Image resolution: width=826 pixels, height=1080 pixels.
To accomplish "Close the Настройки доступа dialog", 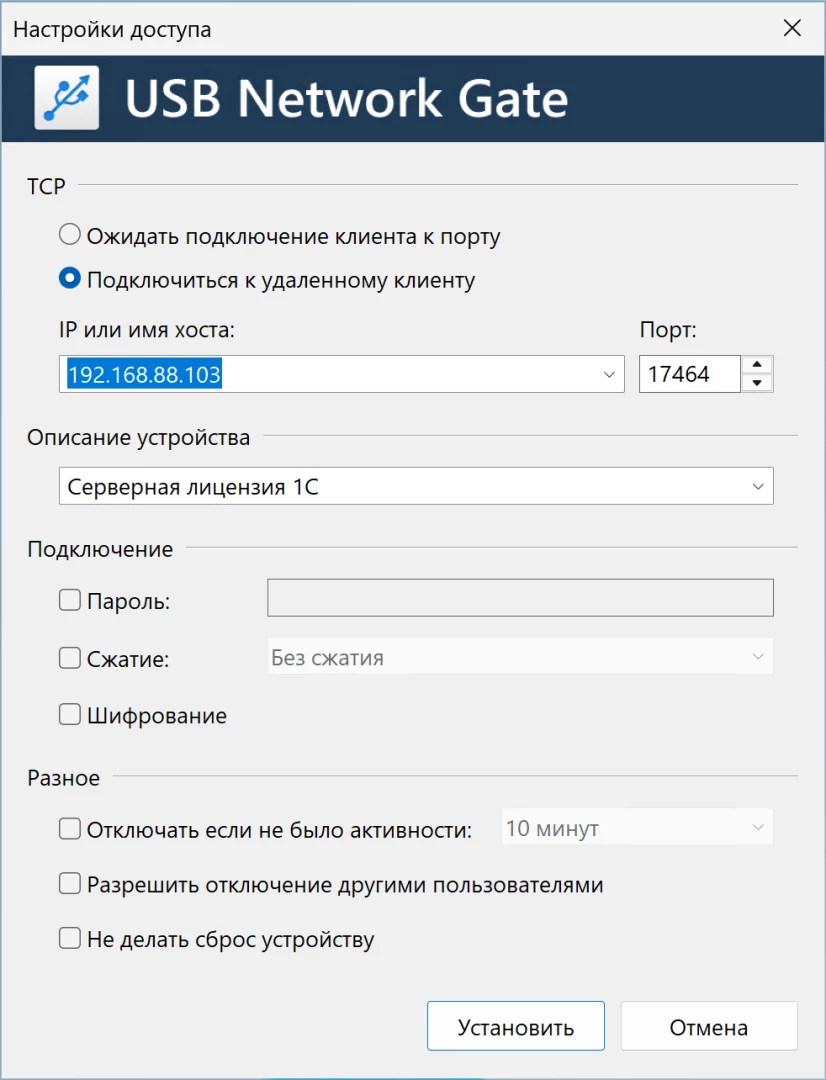I will point(792,28).
